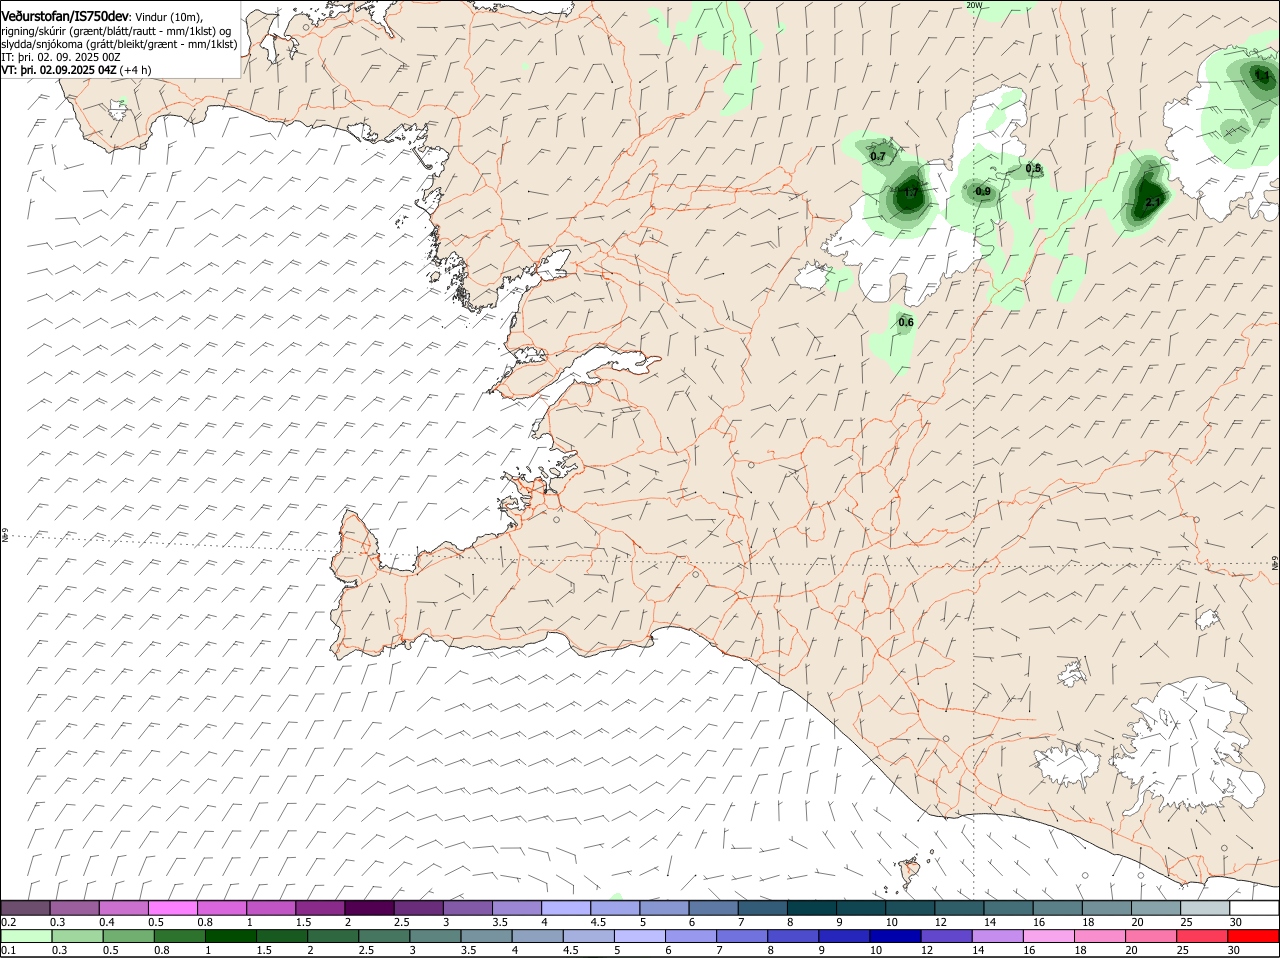Viewport: 1280px width, 958px height.
Task: Click the 'slydda/snjókoma (grátt/bleikt/grænt' header line
Action: coord(119,44)
